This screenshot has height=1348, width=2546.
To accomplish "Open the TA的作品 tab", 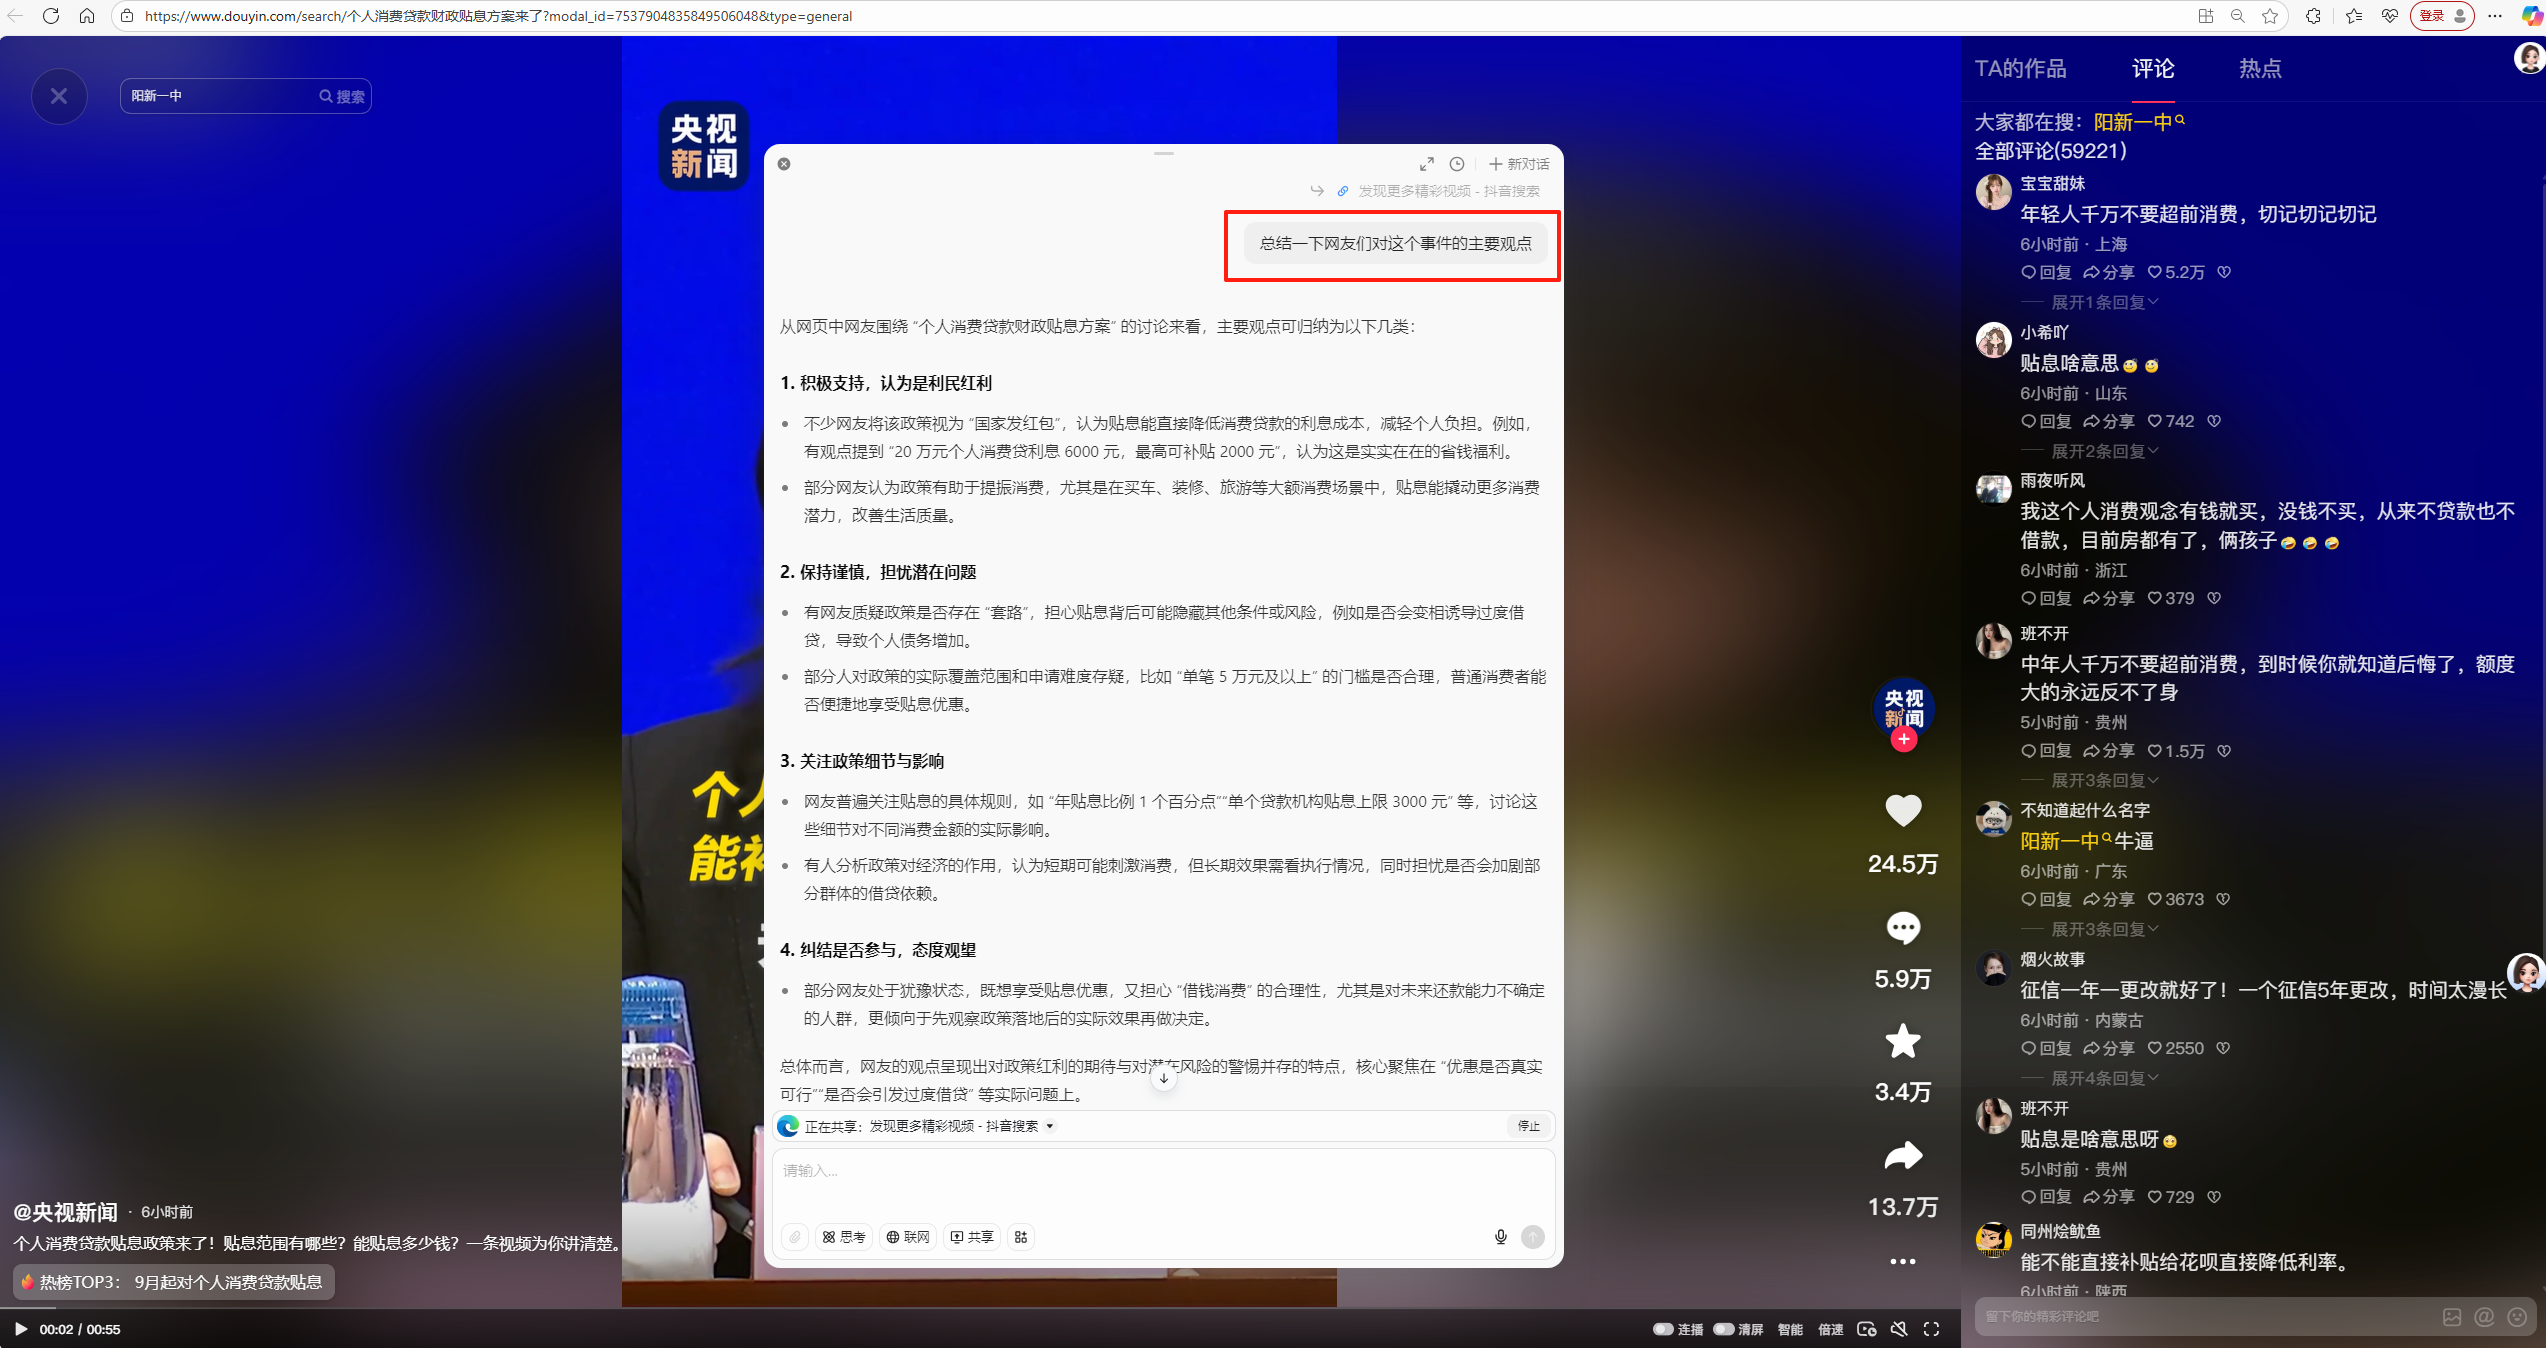I will point(2021,68).
